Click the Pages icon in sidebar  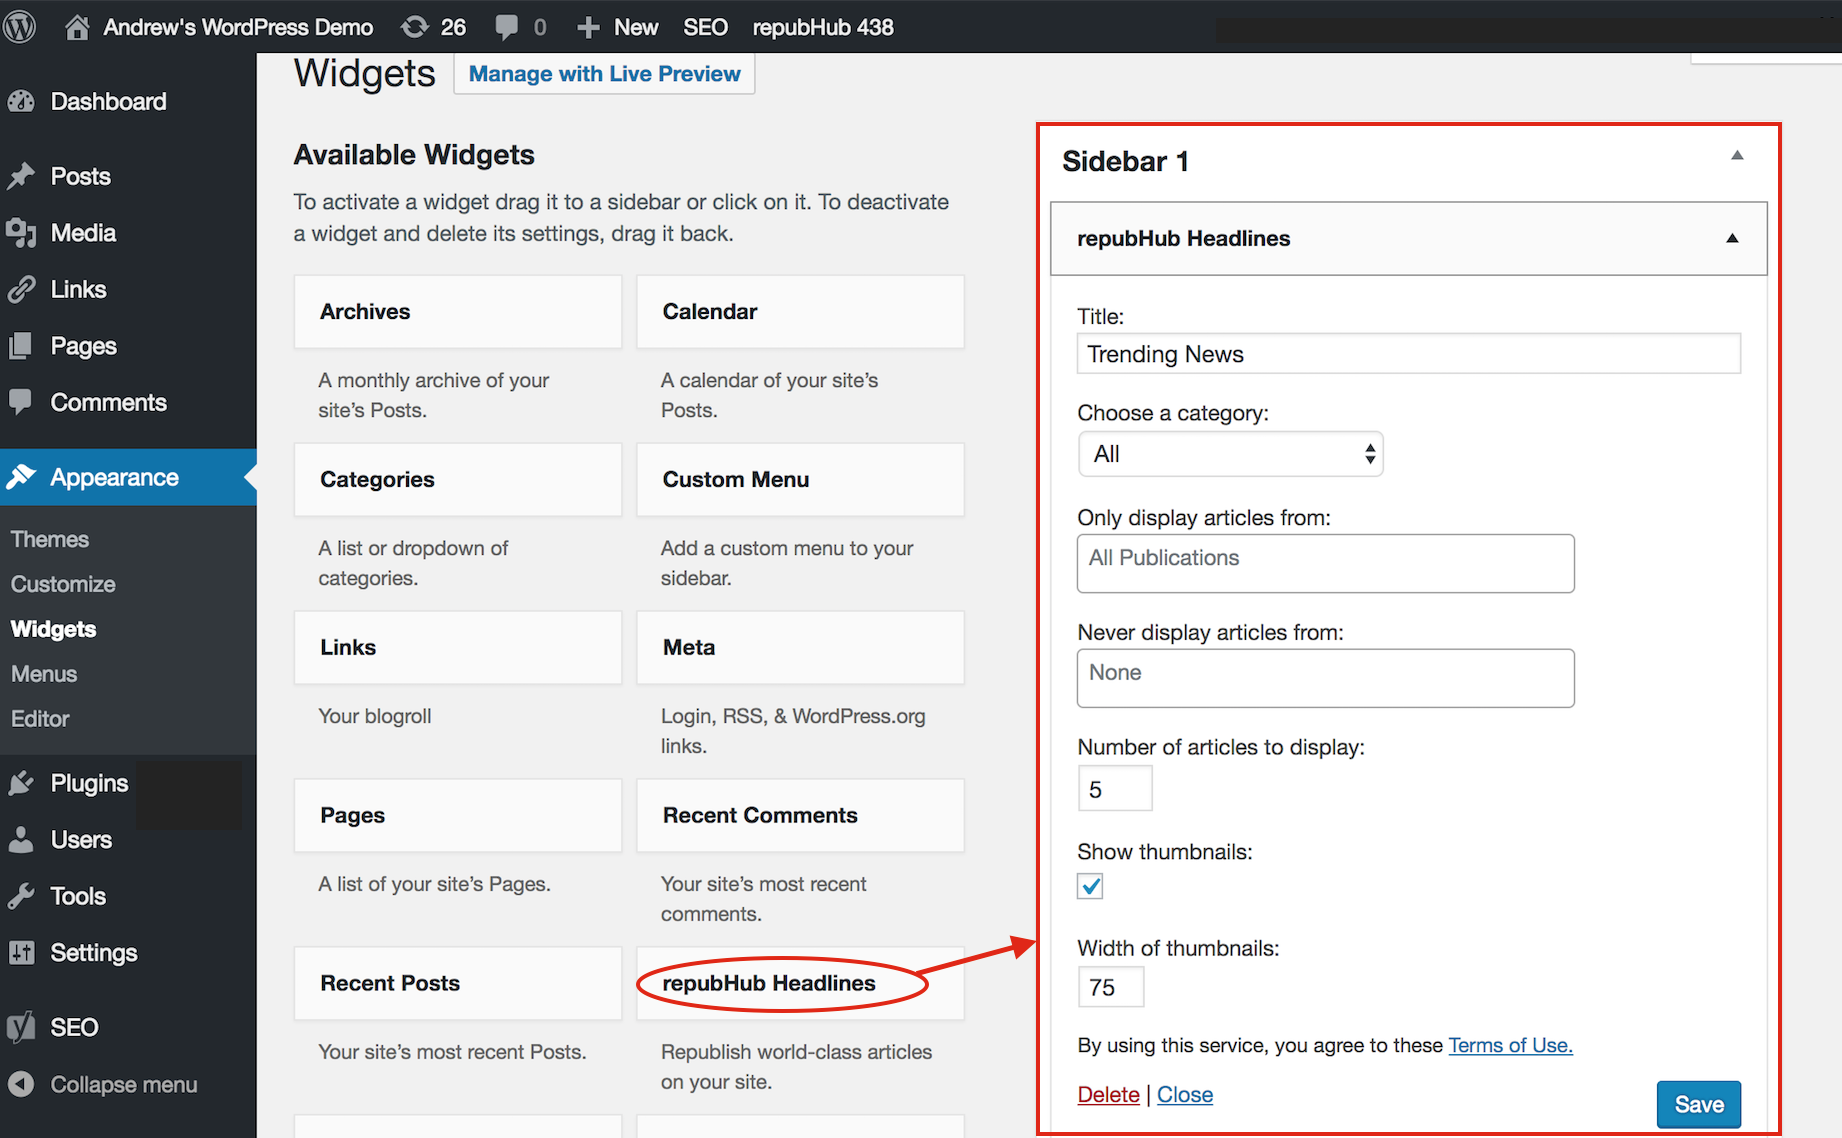(x=21, y=346)
